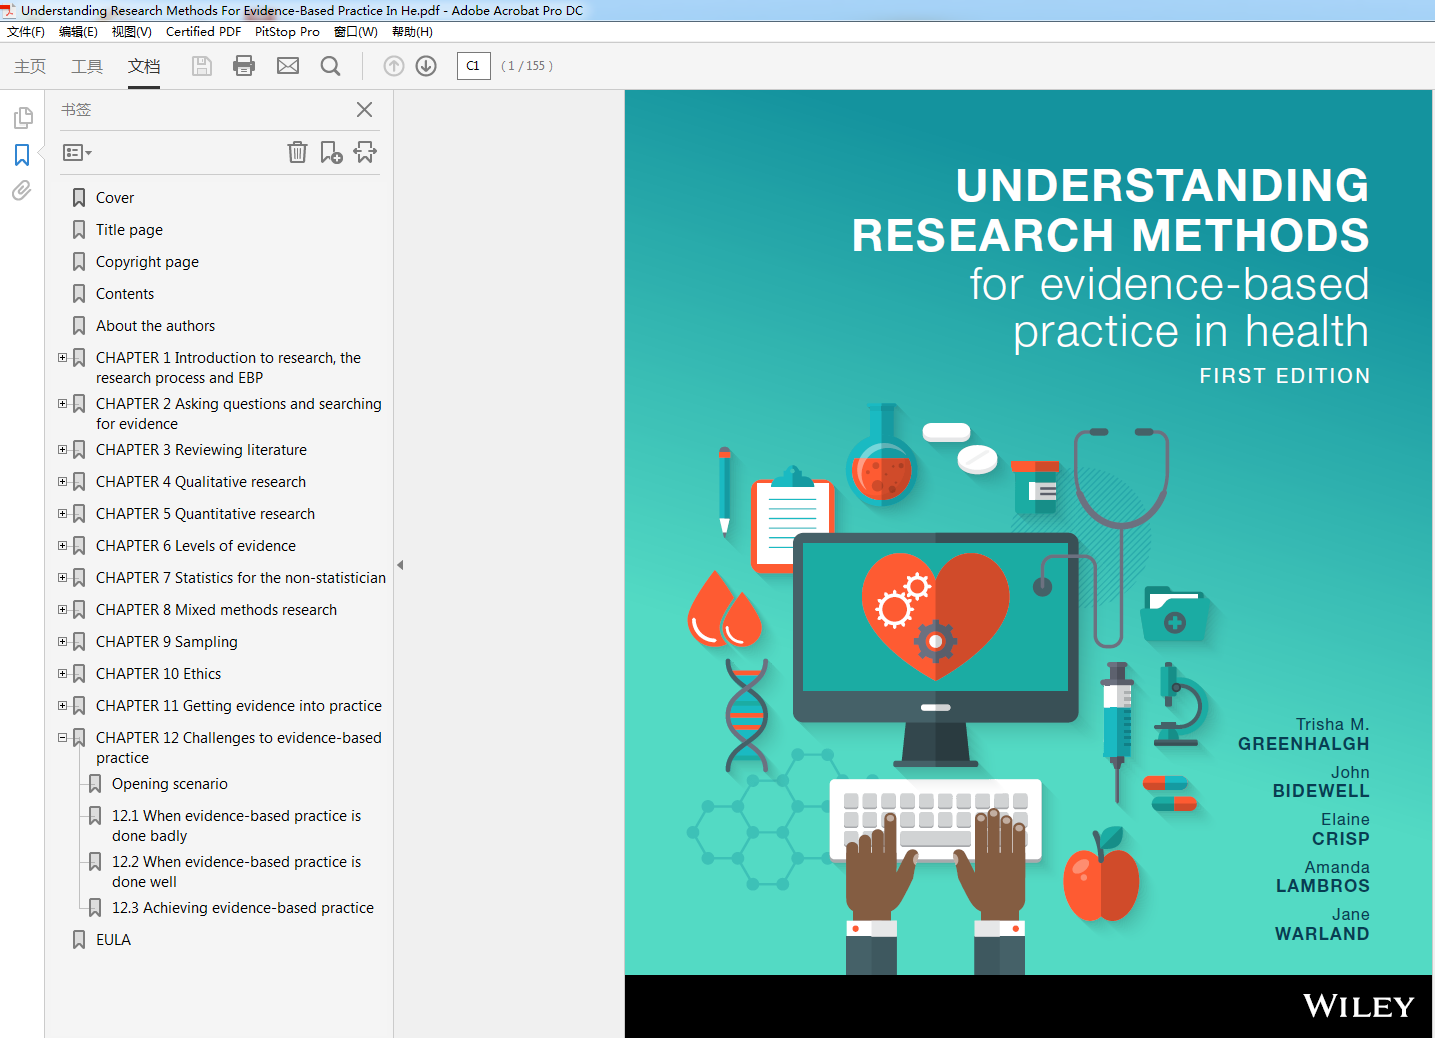Select CHAPTER 9 Sampling text
Viewport: 1435px width, 1038px height.
[x=167, y=642]
